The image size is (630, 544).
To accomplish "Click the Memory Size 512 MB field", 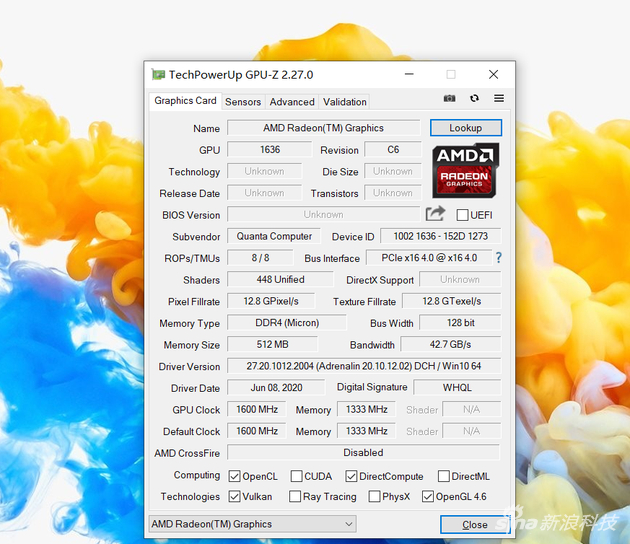I will coord(272,344).
